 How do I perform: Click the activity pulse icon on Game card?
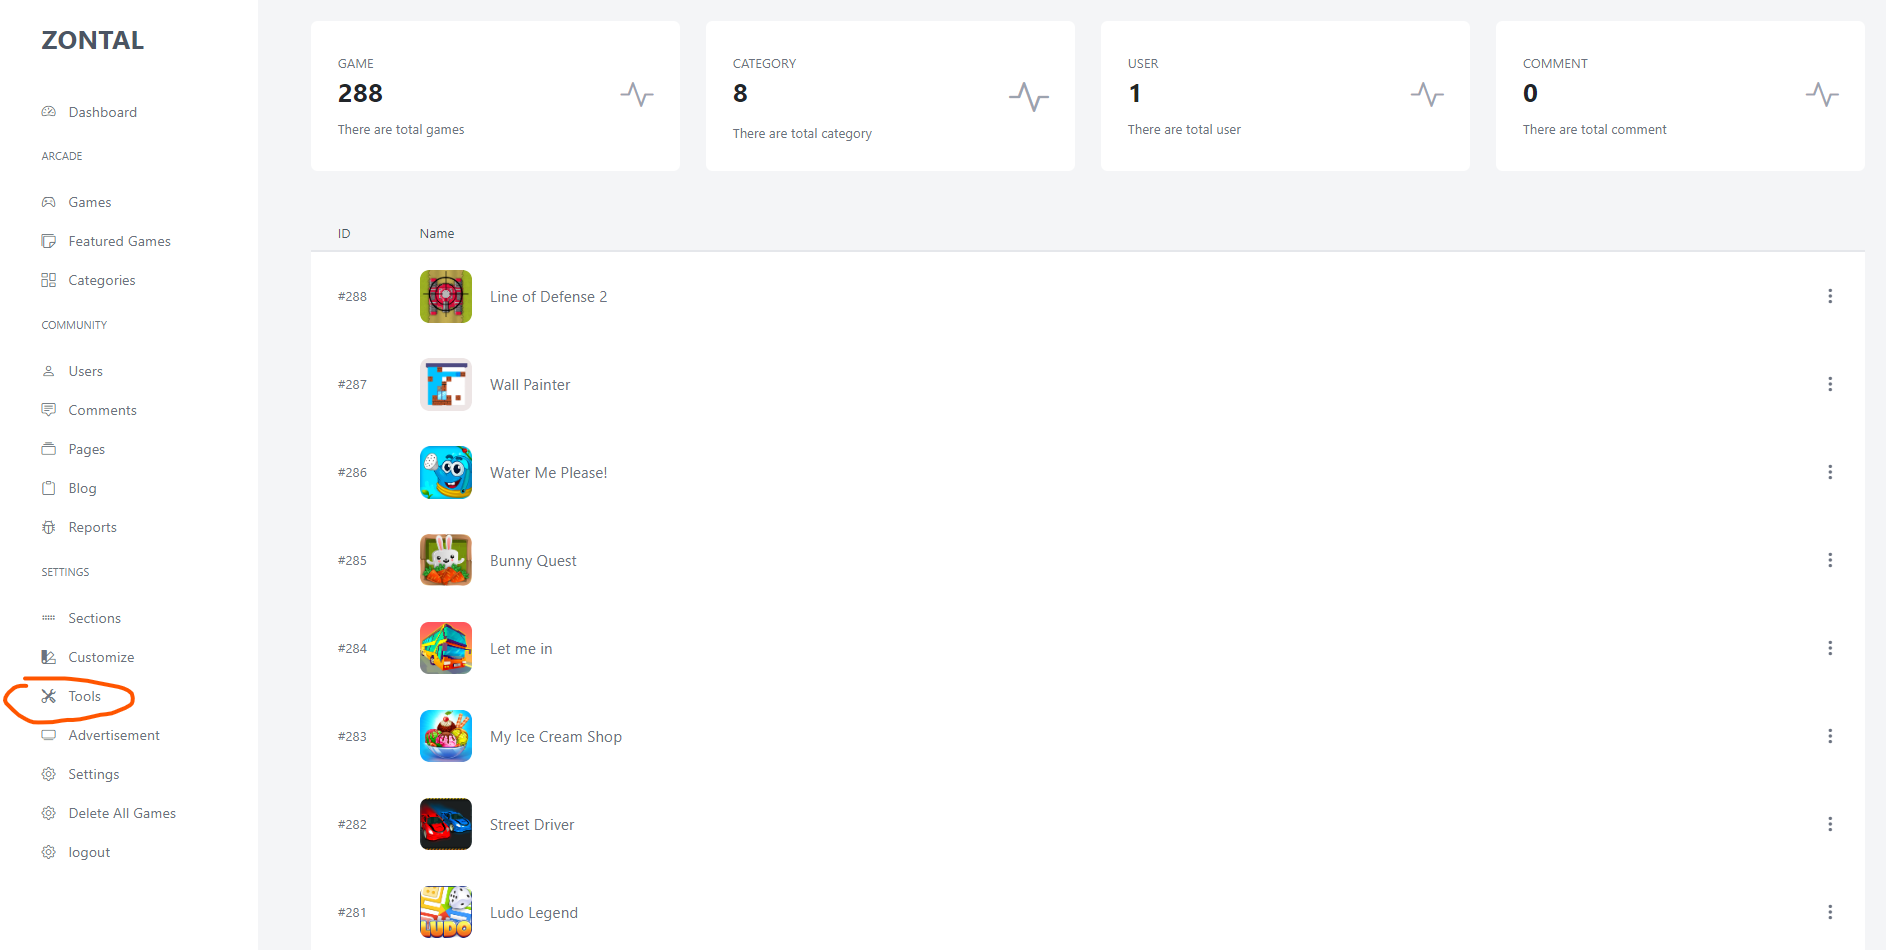point(636,95)
